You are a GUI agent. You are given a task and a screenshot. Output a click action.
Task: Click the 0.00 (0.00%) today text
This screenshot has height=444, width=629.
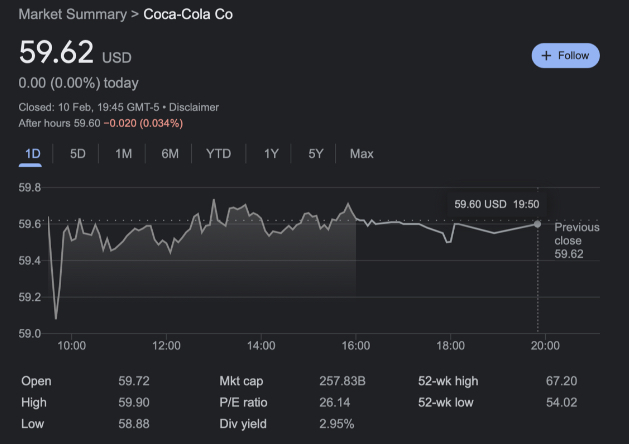(79, 83)
